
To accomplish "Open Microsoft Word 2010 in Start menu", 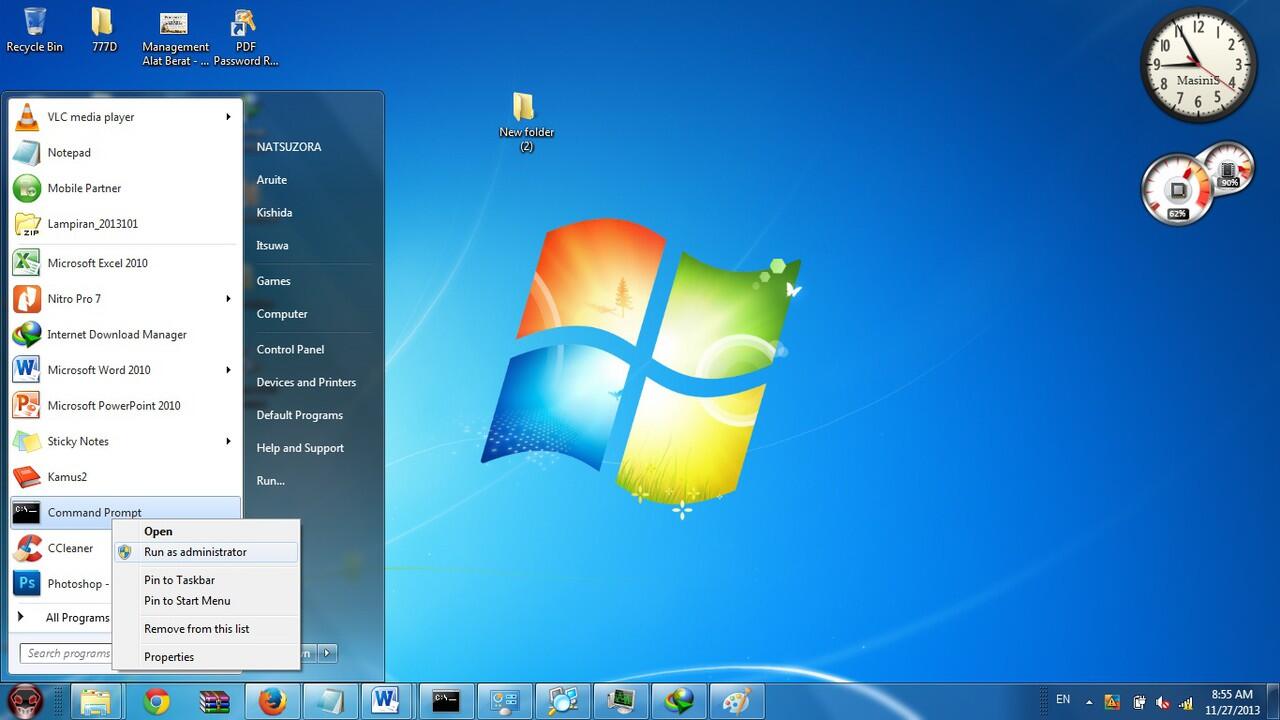I will 125,370.
